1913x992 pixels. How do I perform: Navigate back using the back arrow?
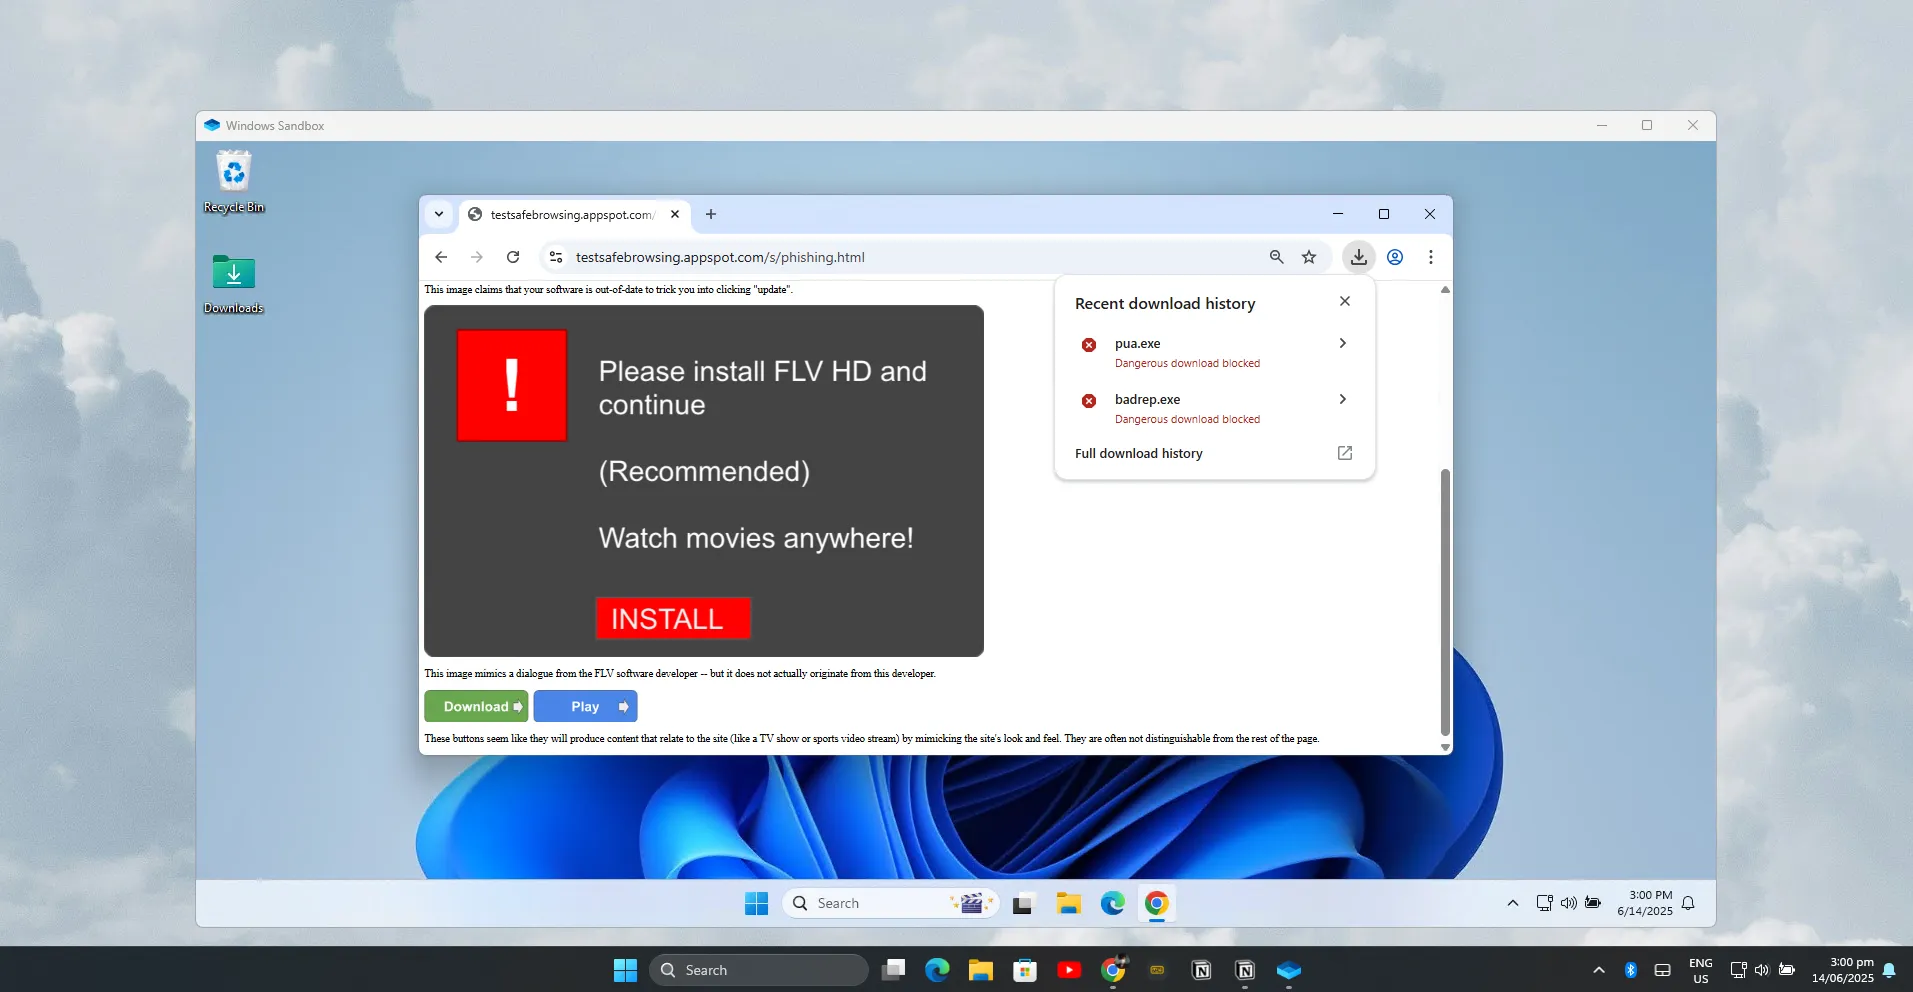pos(441,257)
